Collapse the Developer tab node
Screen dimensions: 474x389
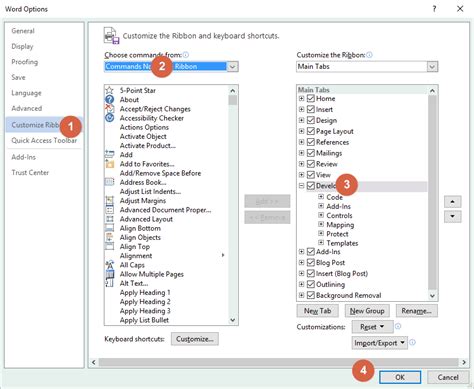pyautogui.click(x=301, y=186)
